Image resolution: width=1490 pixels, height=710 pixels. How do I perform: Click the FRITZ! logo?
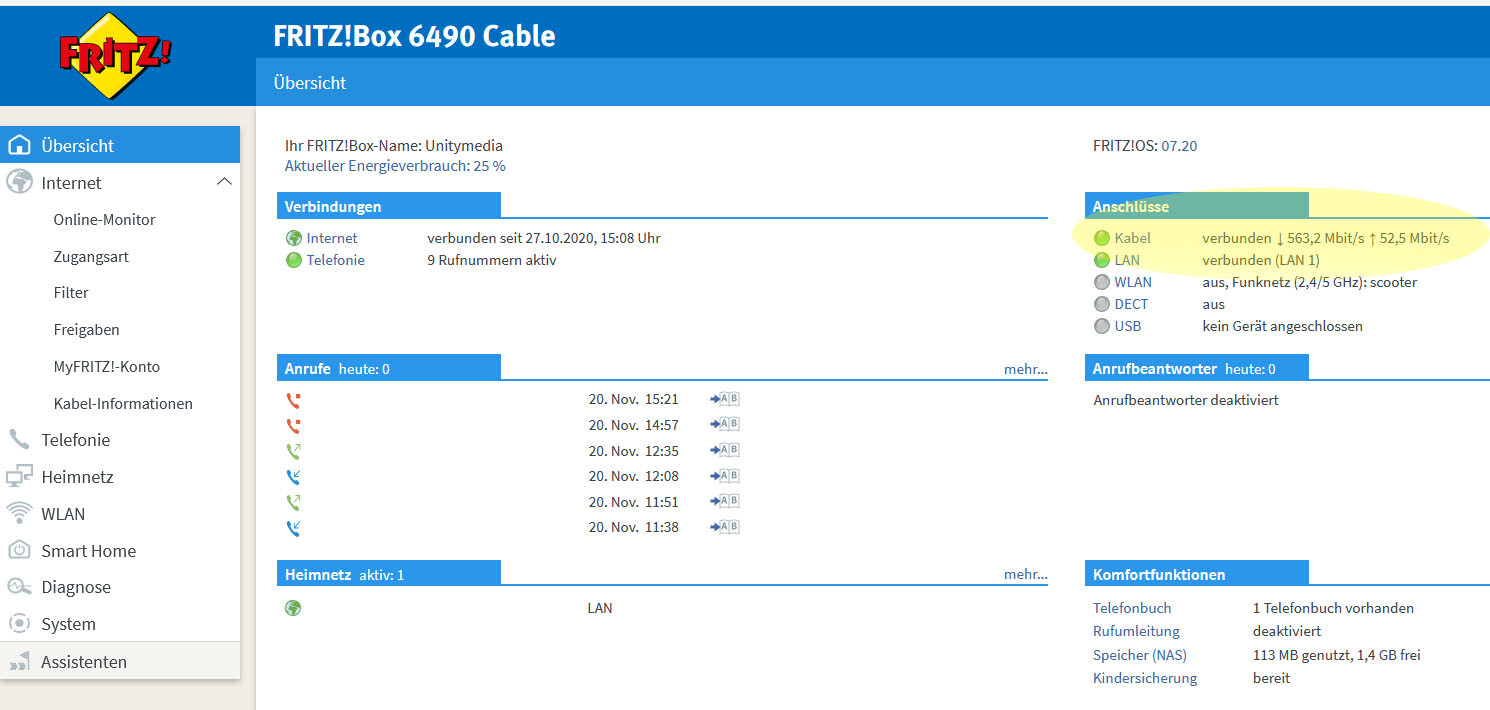pyautogui.click(x=115, y=56)
